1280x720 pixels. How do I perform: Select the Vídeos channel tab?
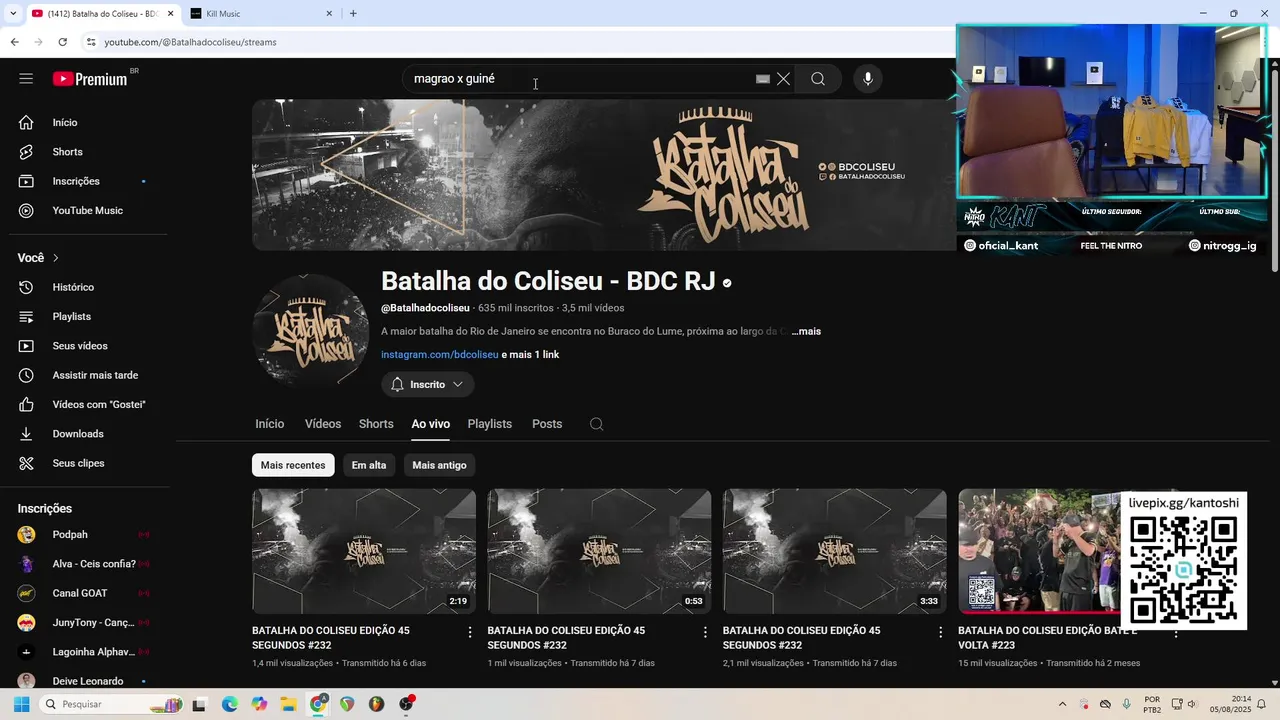(x=323, y=424)
